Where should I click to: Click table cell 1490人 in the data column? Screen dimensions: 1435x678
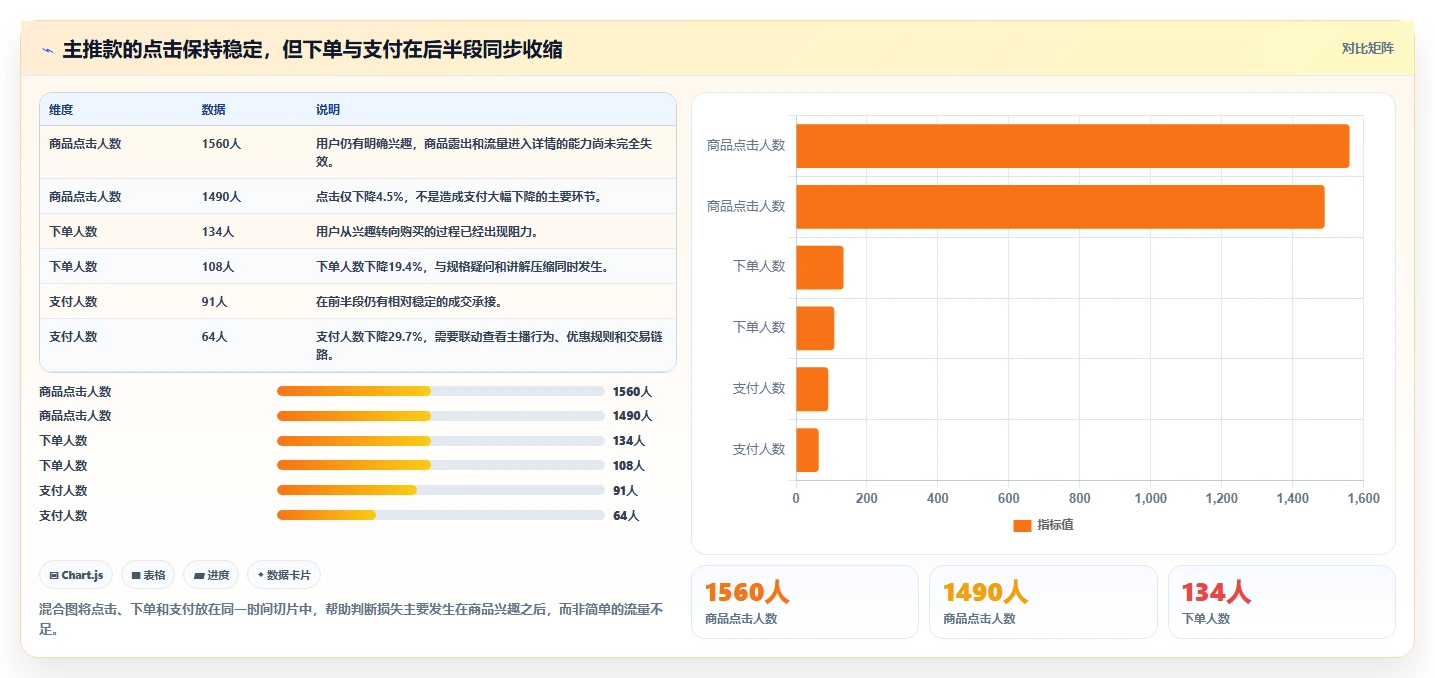click(x=221, y=197)
